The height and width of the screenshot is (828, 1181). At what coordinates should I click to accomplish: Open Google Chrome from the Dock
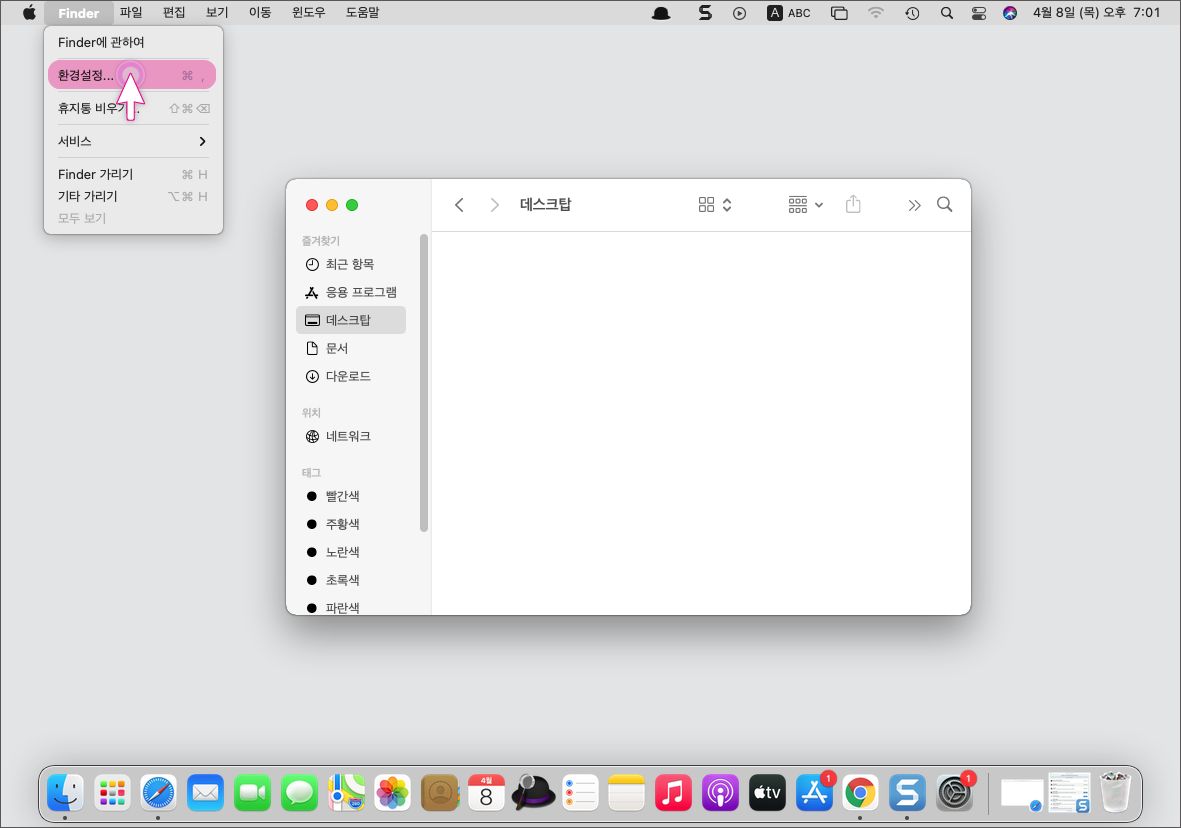860,792
